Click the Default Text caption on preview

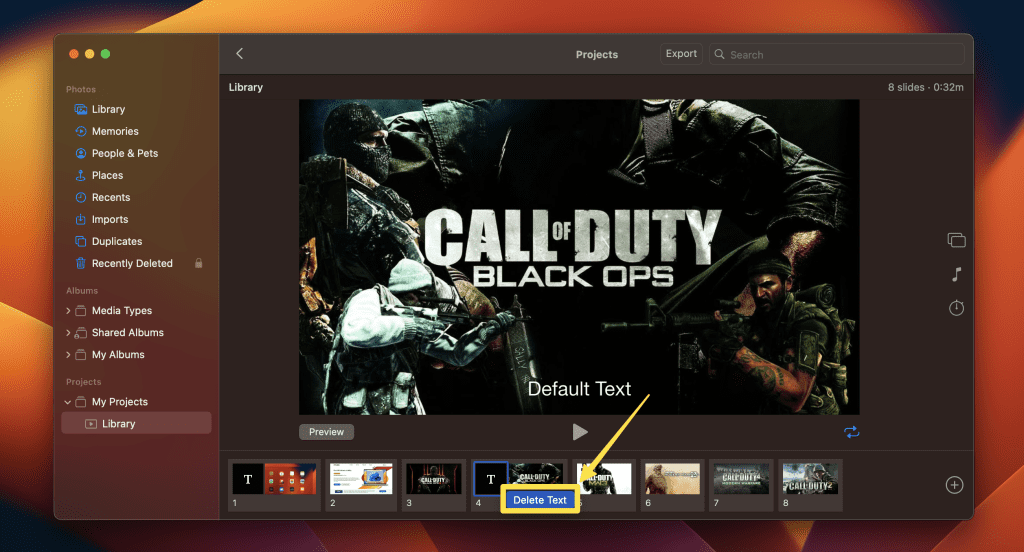(579, 389)
